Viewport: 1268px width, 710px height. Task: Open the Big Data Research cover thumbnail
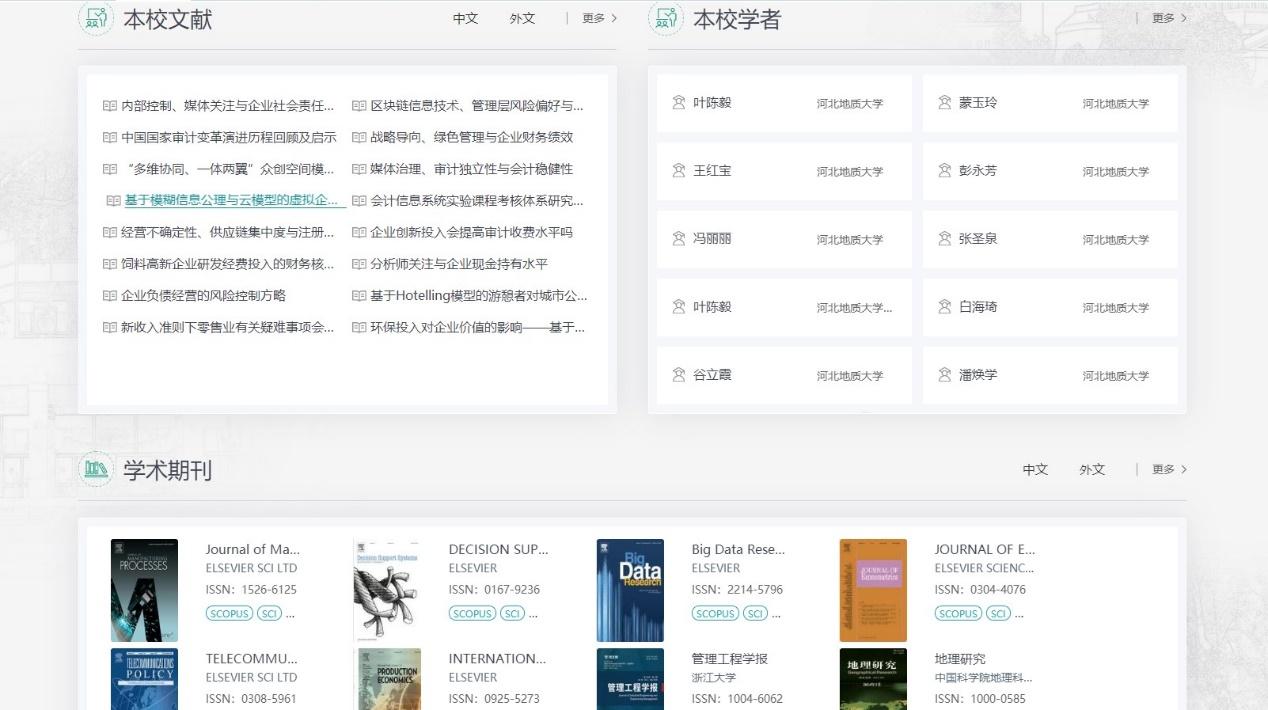630,590
